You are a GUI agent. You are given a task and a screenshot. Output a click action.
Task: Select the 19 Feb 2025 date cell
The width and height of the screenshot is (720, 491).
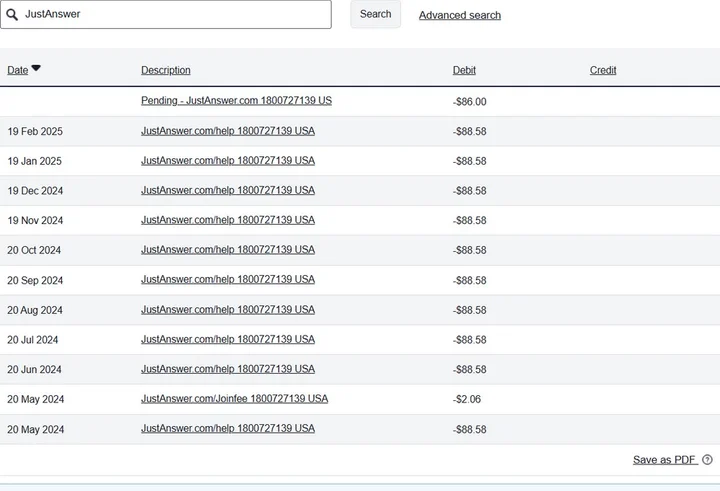(x=35, y=131)
